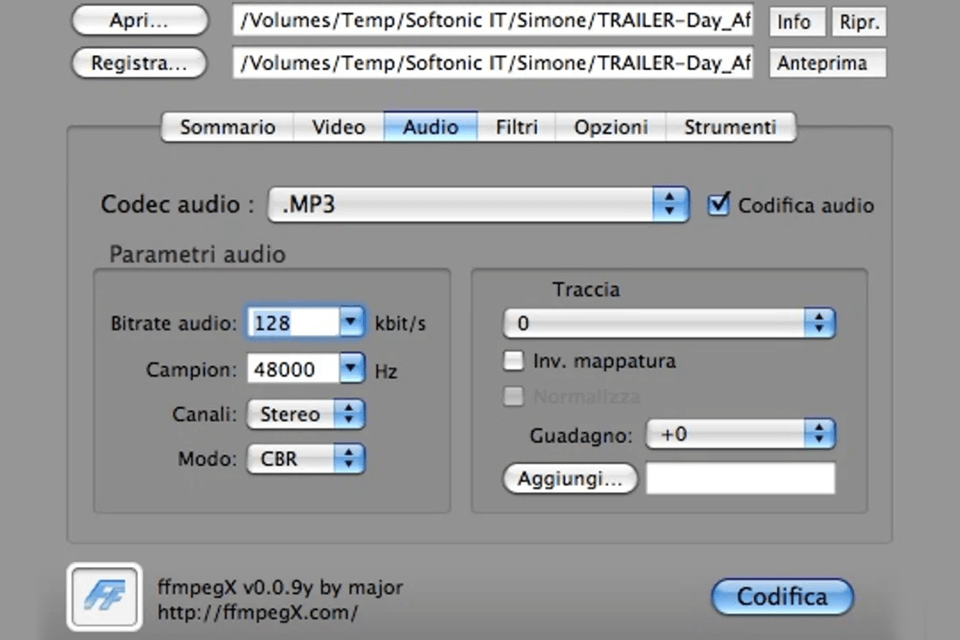
Task: Open the Codec audio dropdown showing .MP3
Action: pyautogui.click(x=670, y=204)
